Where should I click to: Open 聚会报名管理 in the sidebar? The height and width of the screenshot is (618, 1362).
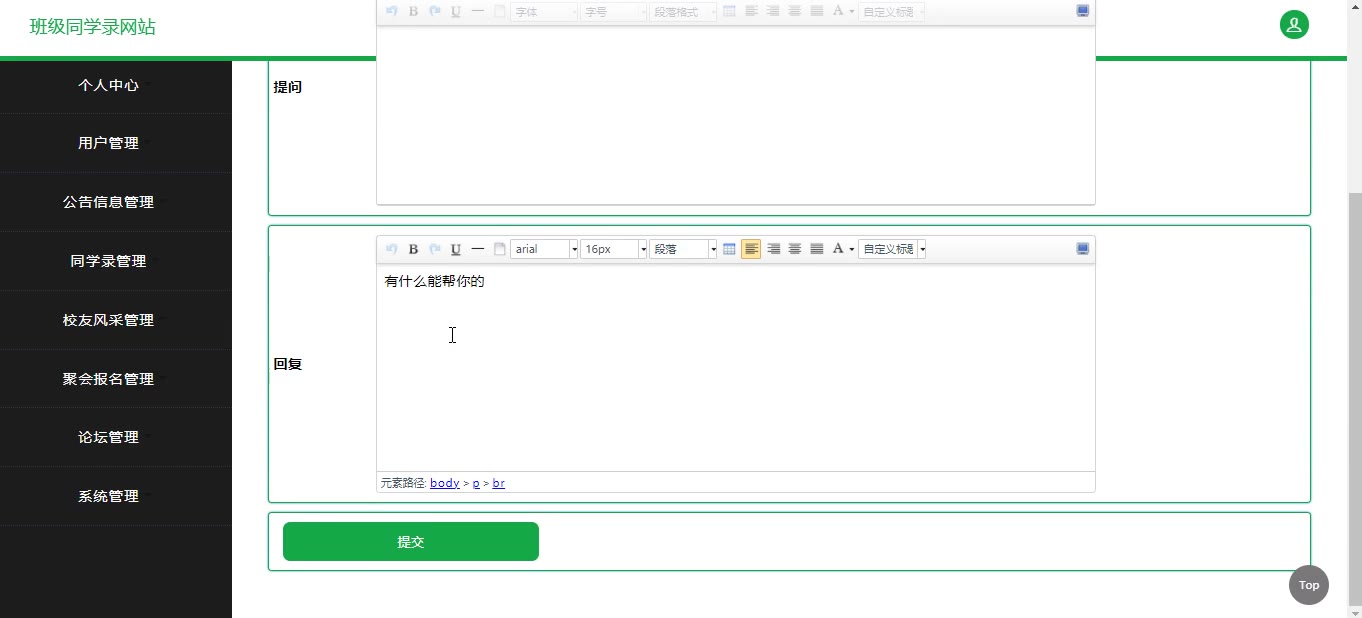[108, 379]
